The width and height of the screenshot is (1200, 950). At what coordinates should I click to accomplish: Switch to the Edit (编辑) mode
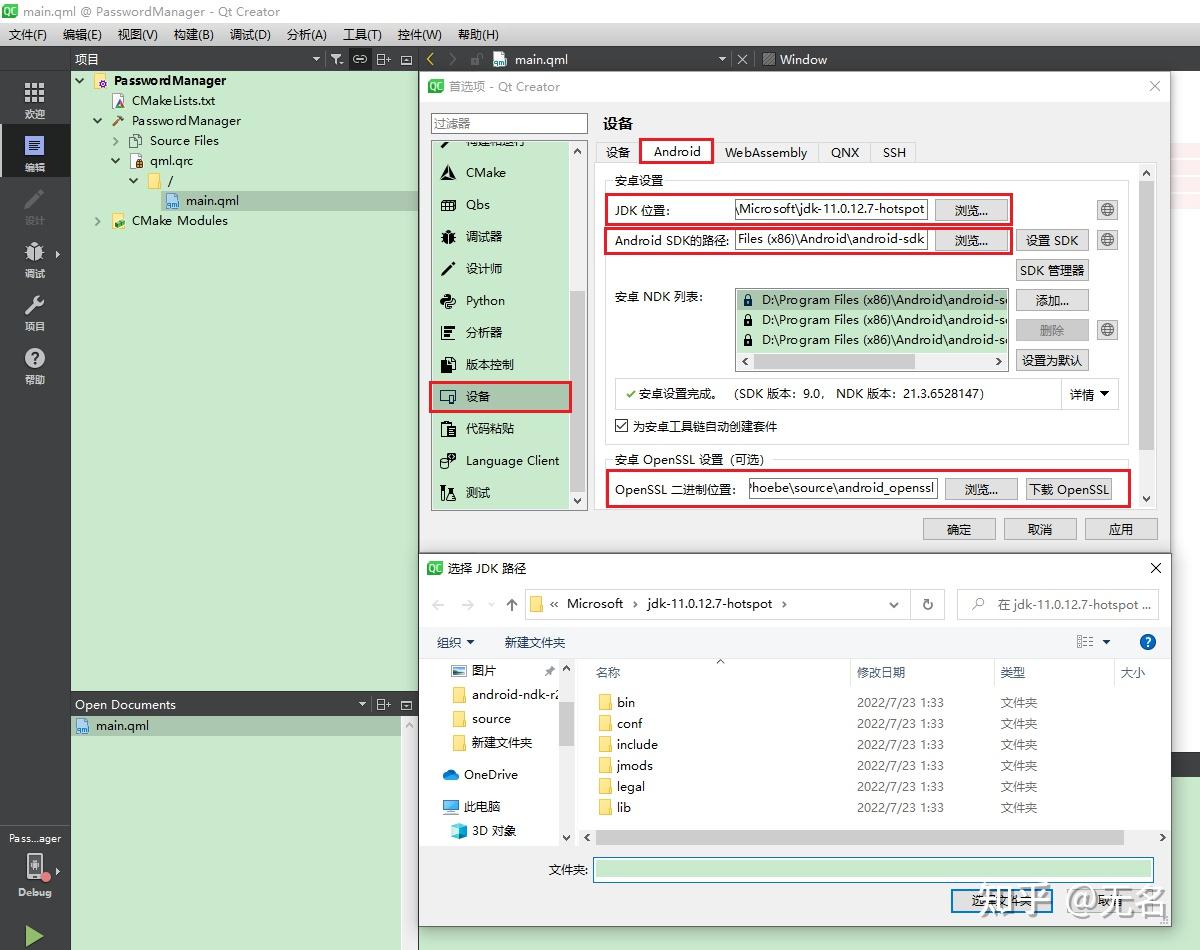[x=35, y=153]
